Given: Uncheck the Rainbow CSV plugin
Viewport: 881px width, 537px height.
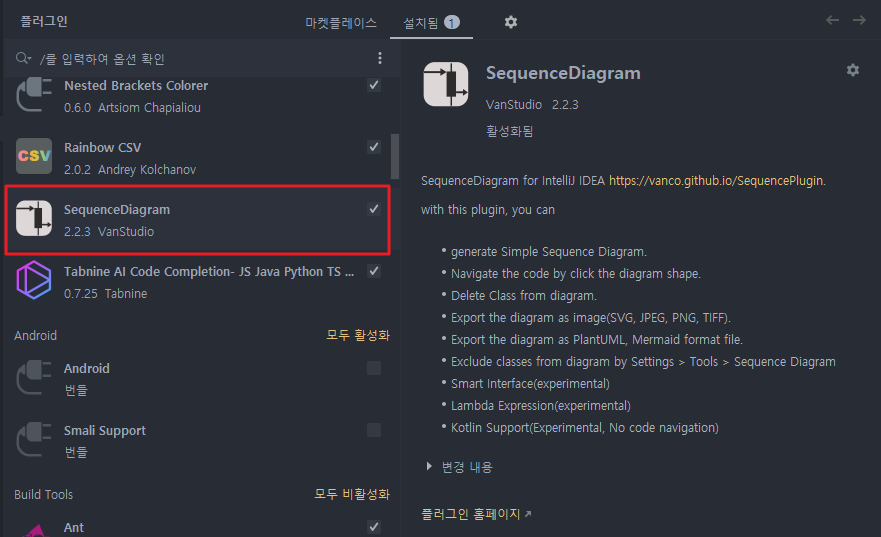Looking at the screenshot, I should 374,147.
